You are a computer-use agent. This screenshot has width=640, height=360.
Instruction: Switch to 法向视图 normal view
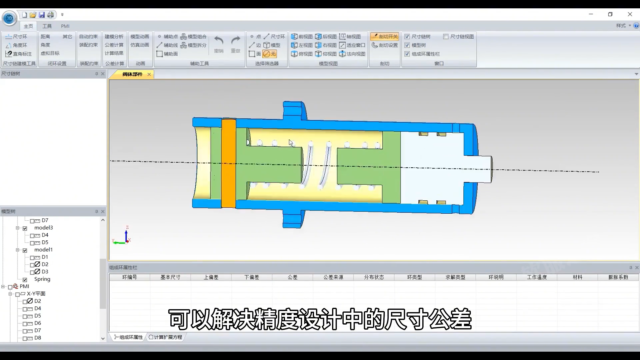353,53
